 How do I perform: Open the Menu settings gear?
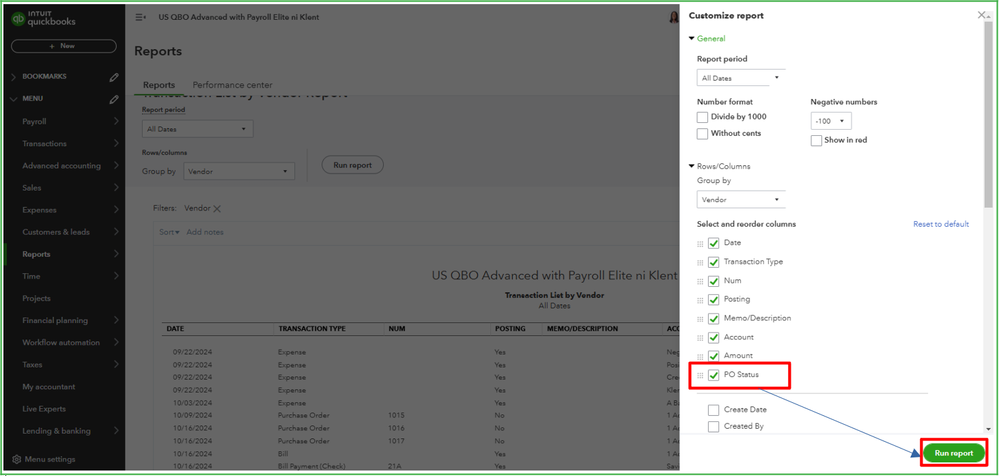[17, 459]
